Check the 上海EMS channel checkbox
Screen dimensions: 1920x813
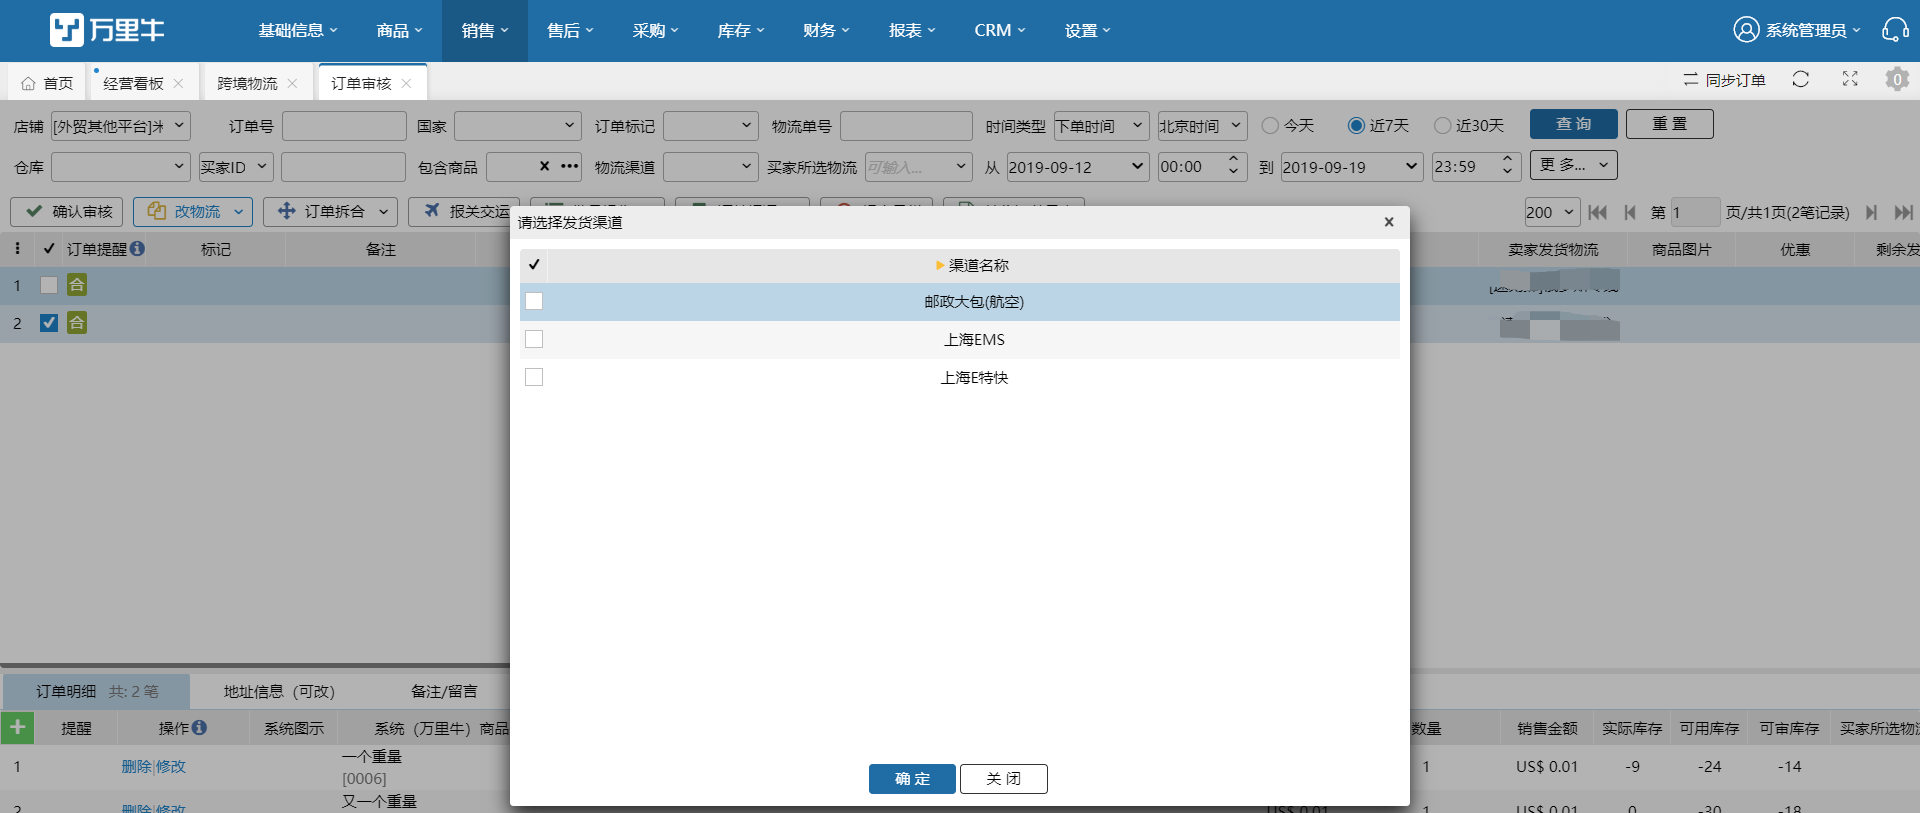pyautogui.click(x=534, y=339)
